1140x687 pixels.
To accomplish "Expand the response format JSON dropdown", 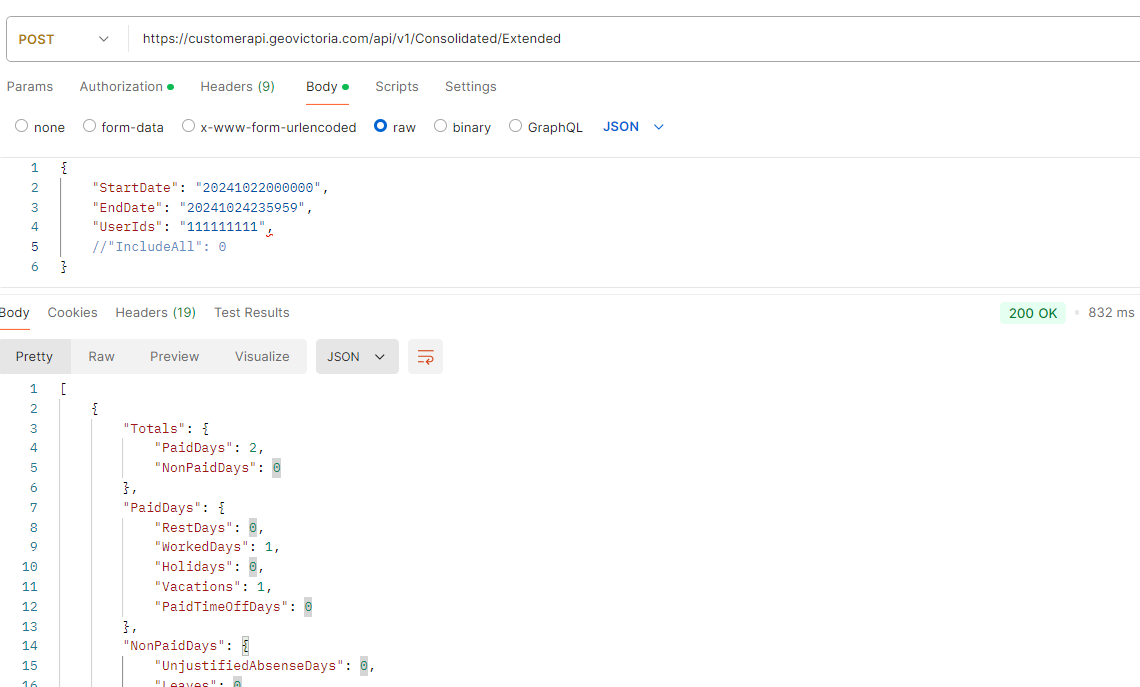I will pos(356,357).
